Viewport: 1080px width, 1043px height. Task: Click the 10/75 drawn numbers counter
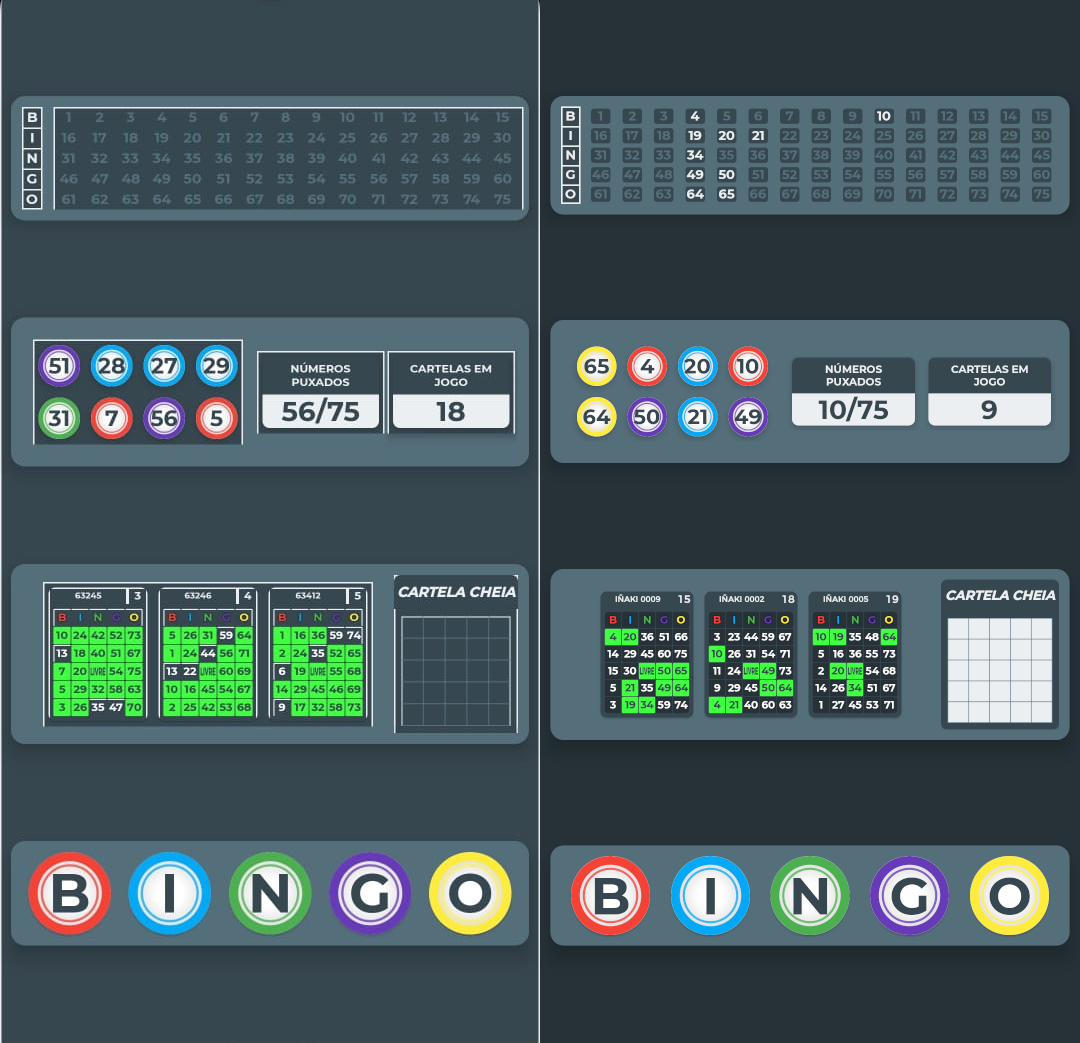tap(853, 410)
